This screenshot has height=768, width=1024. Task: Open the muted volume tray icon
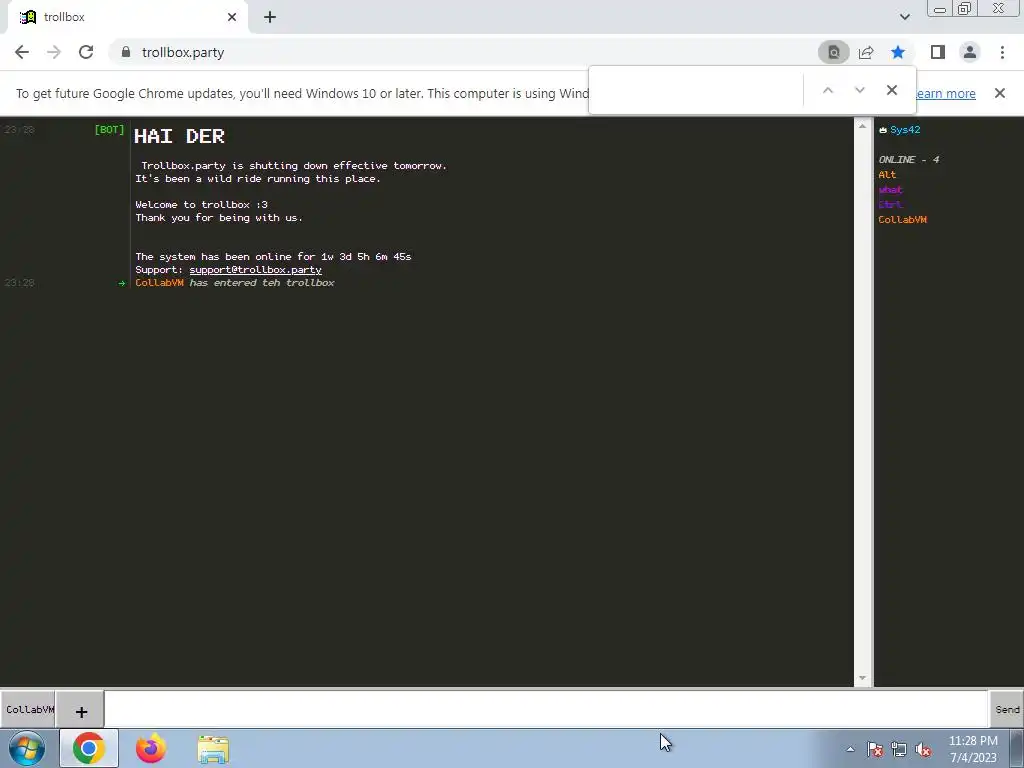pos(923,749)
